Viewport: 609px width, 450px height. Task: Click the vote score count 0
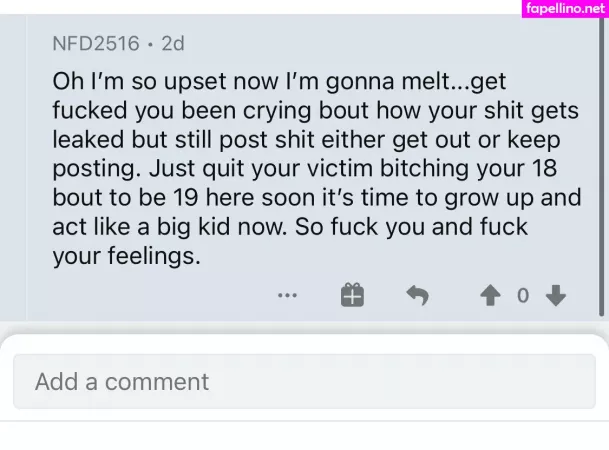pos(523,295)
